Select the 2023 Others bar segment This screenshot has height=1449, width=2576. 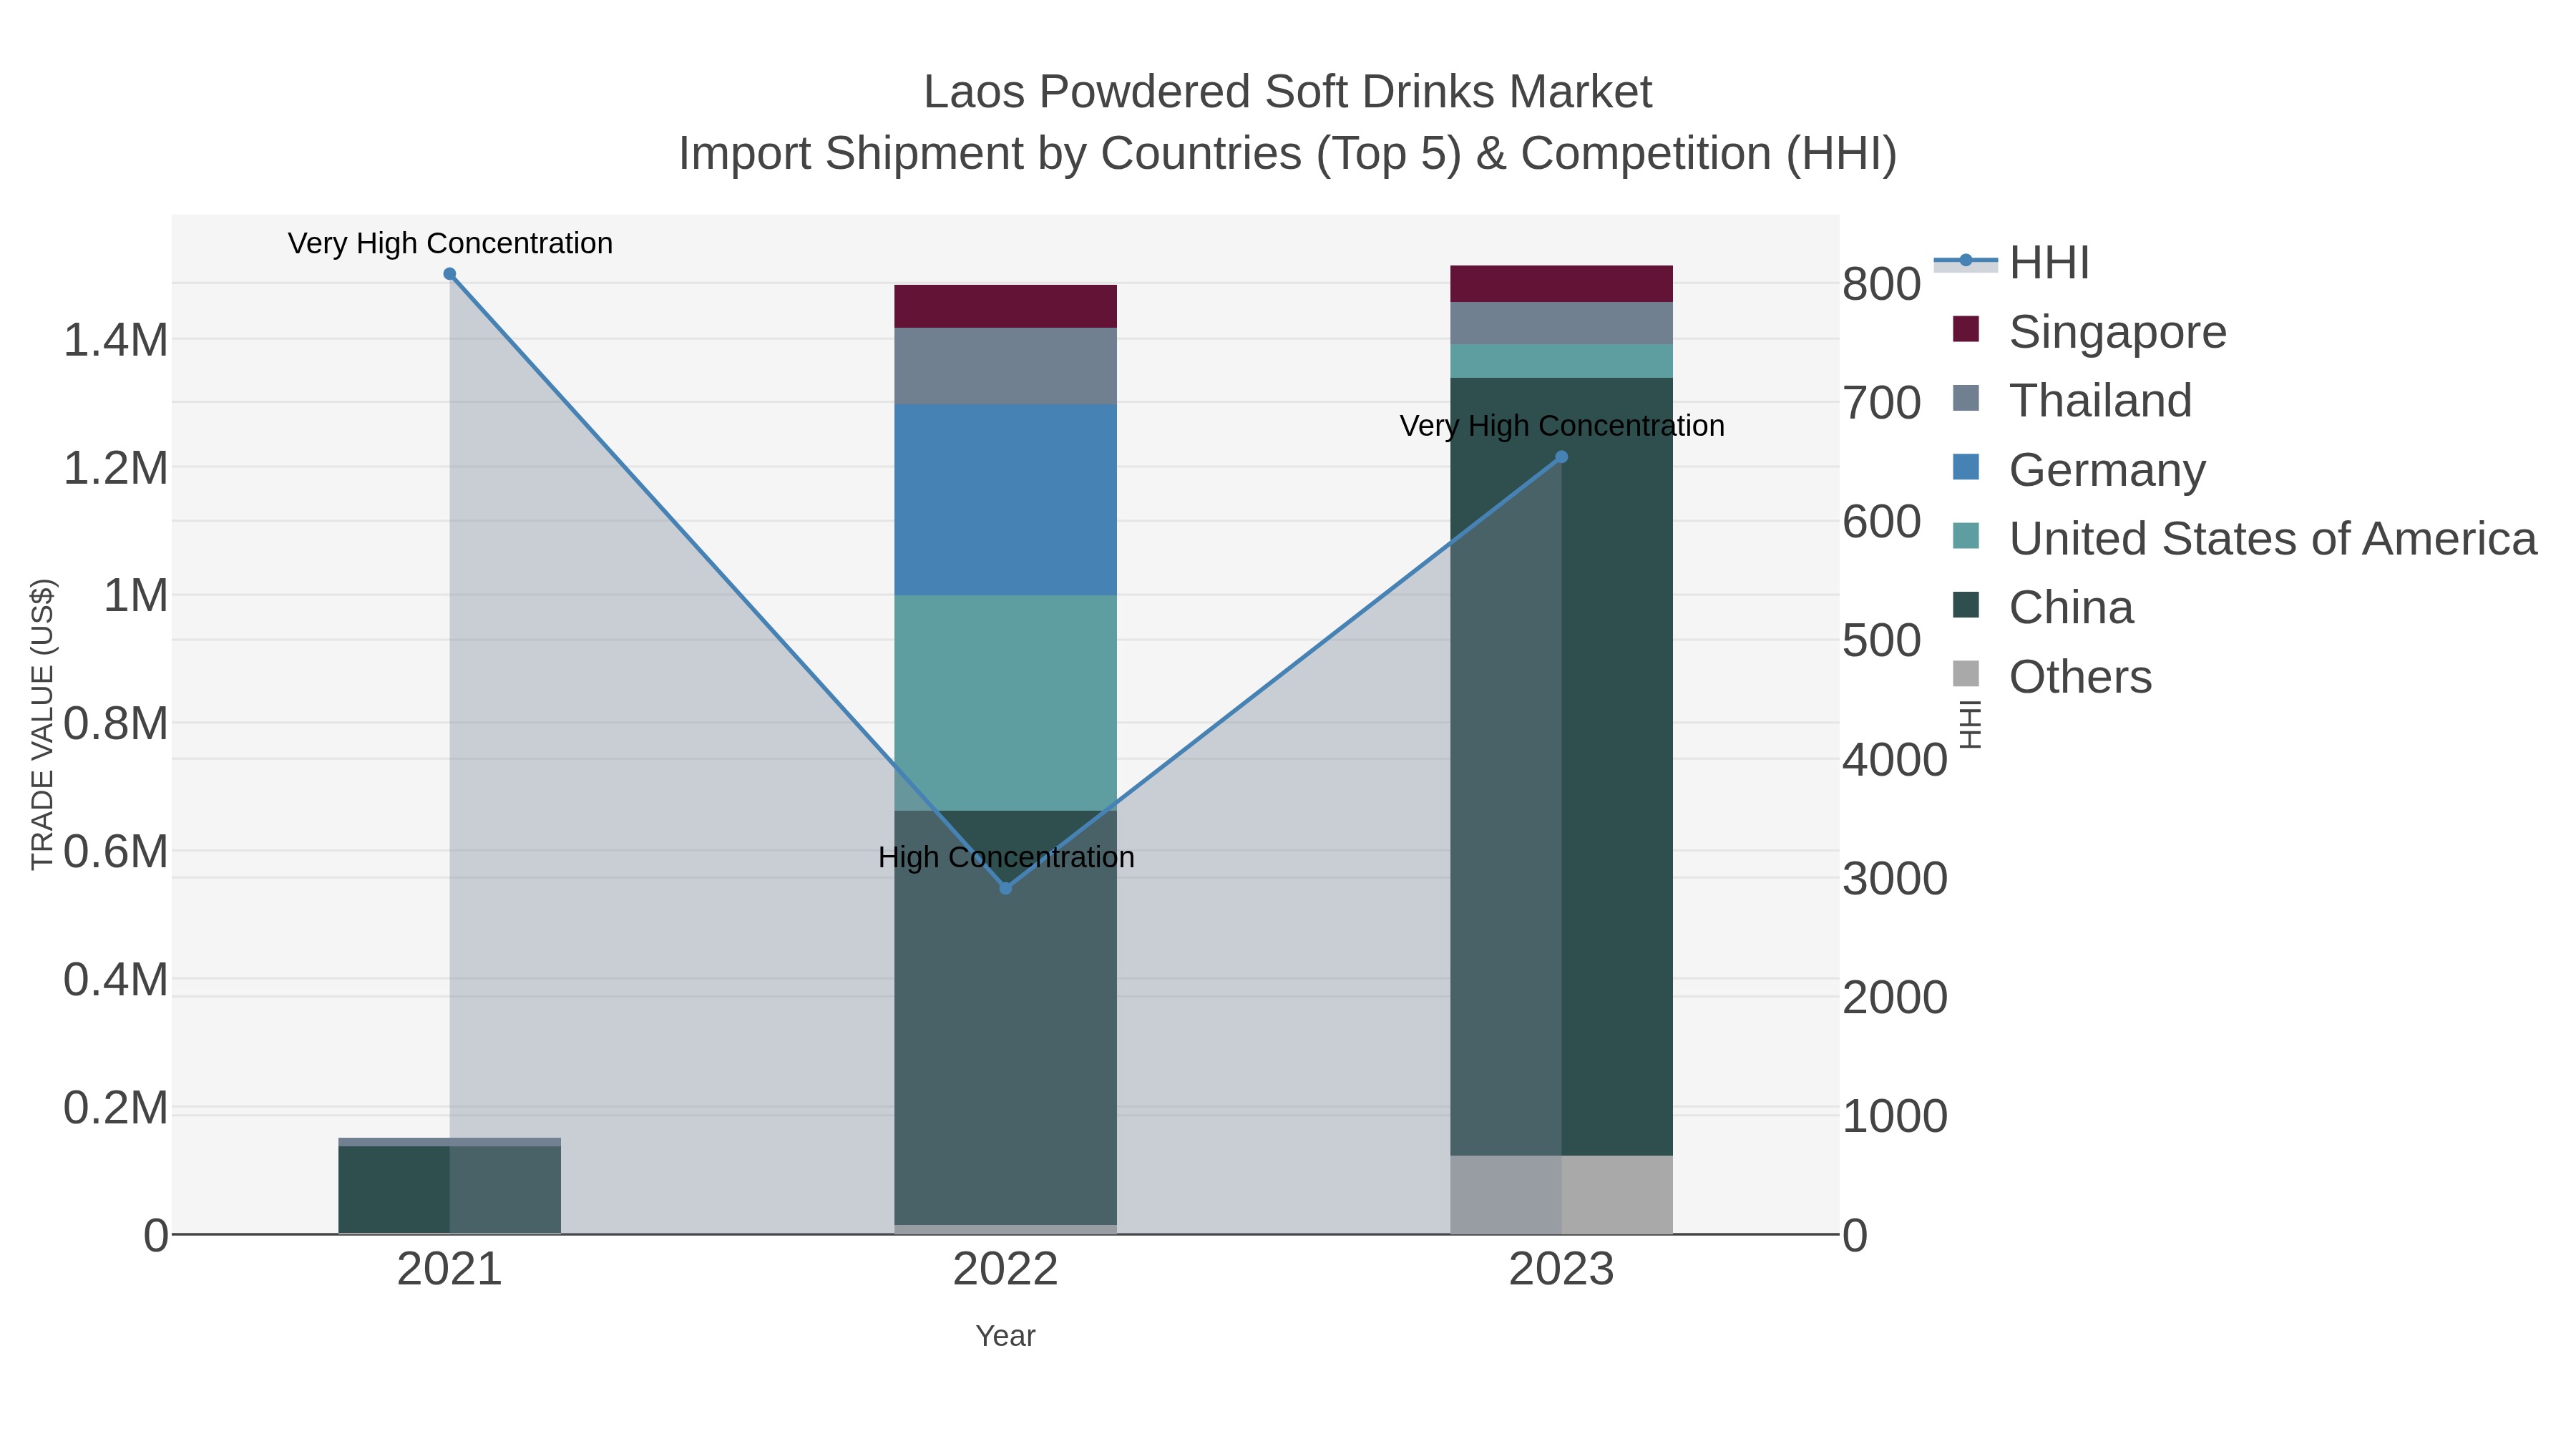[1562, 1195]
